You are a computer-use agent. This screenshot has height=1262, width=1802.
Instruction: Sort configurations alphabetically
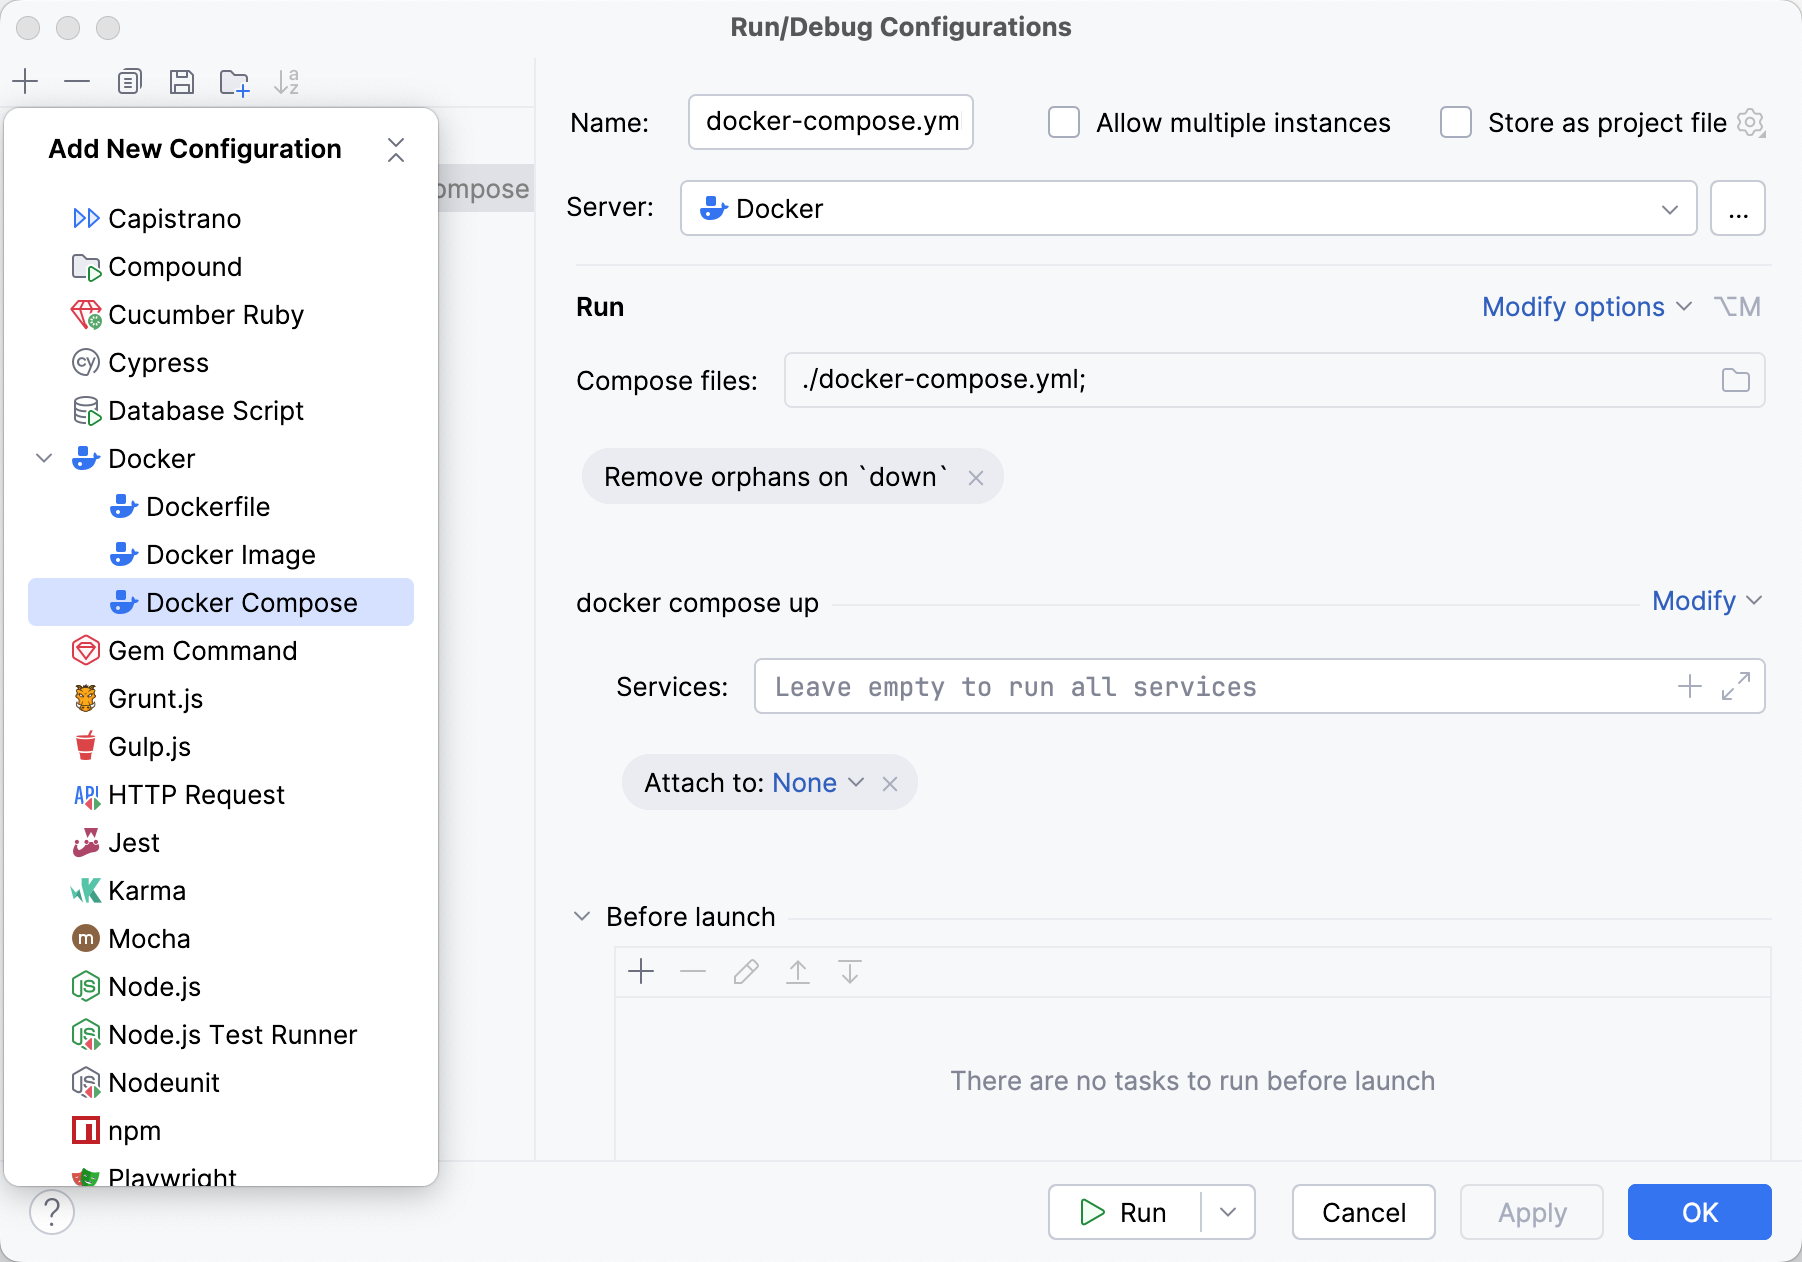pos(288,81)
